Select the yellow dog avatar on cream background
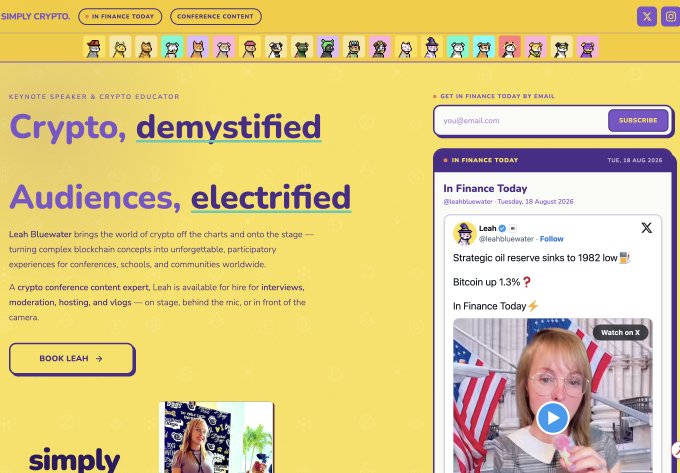680x473 pixels. 120,47
